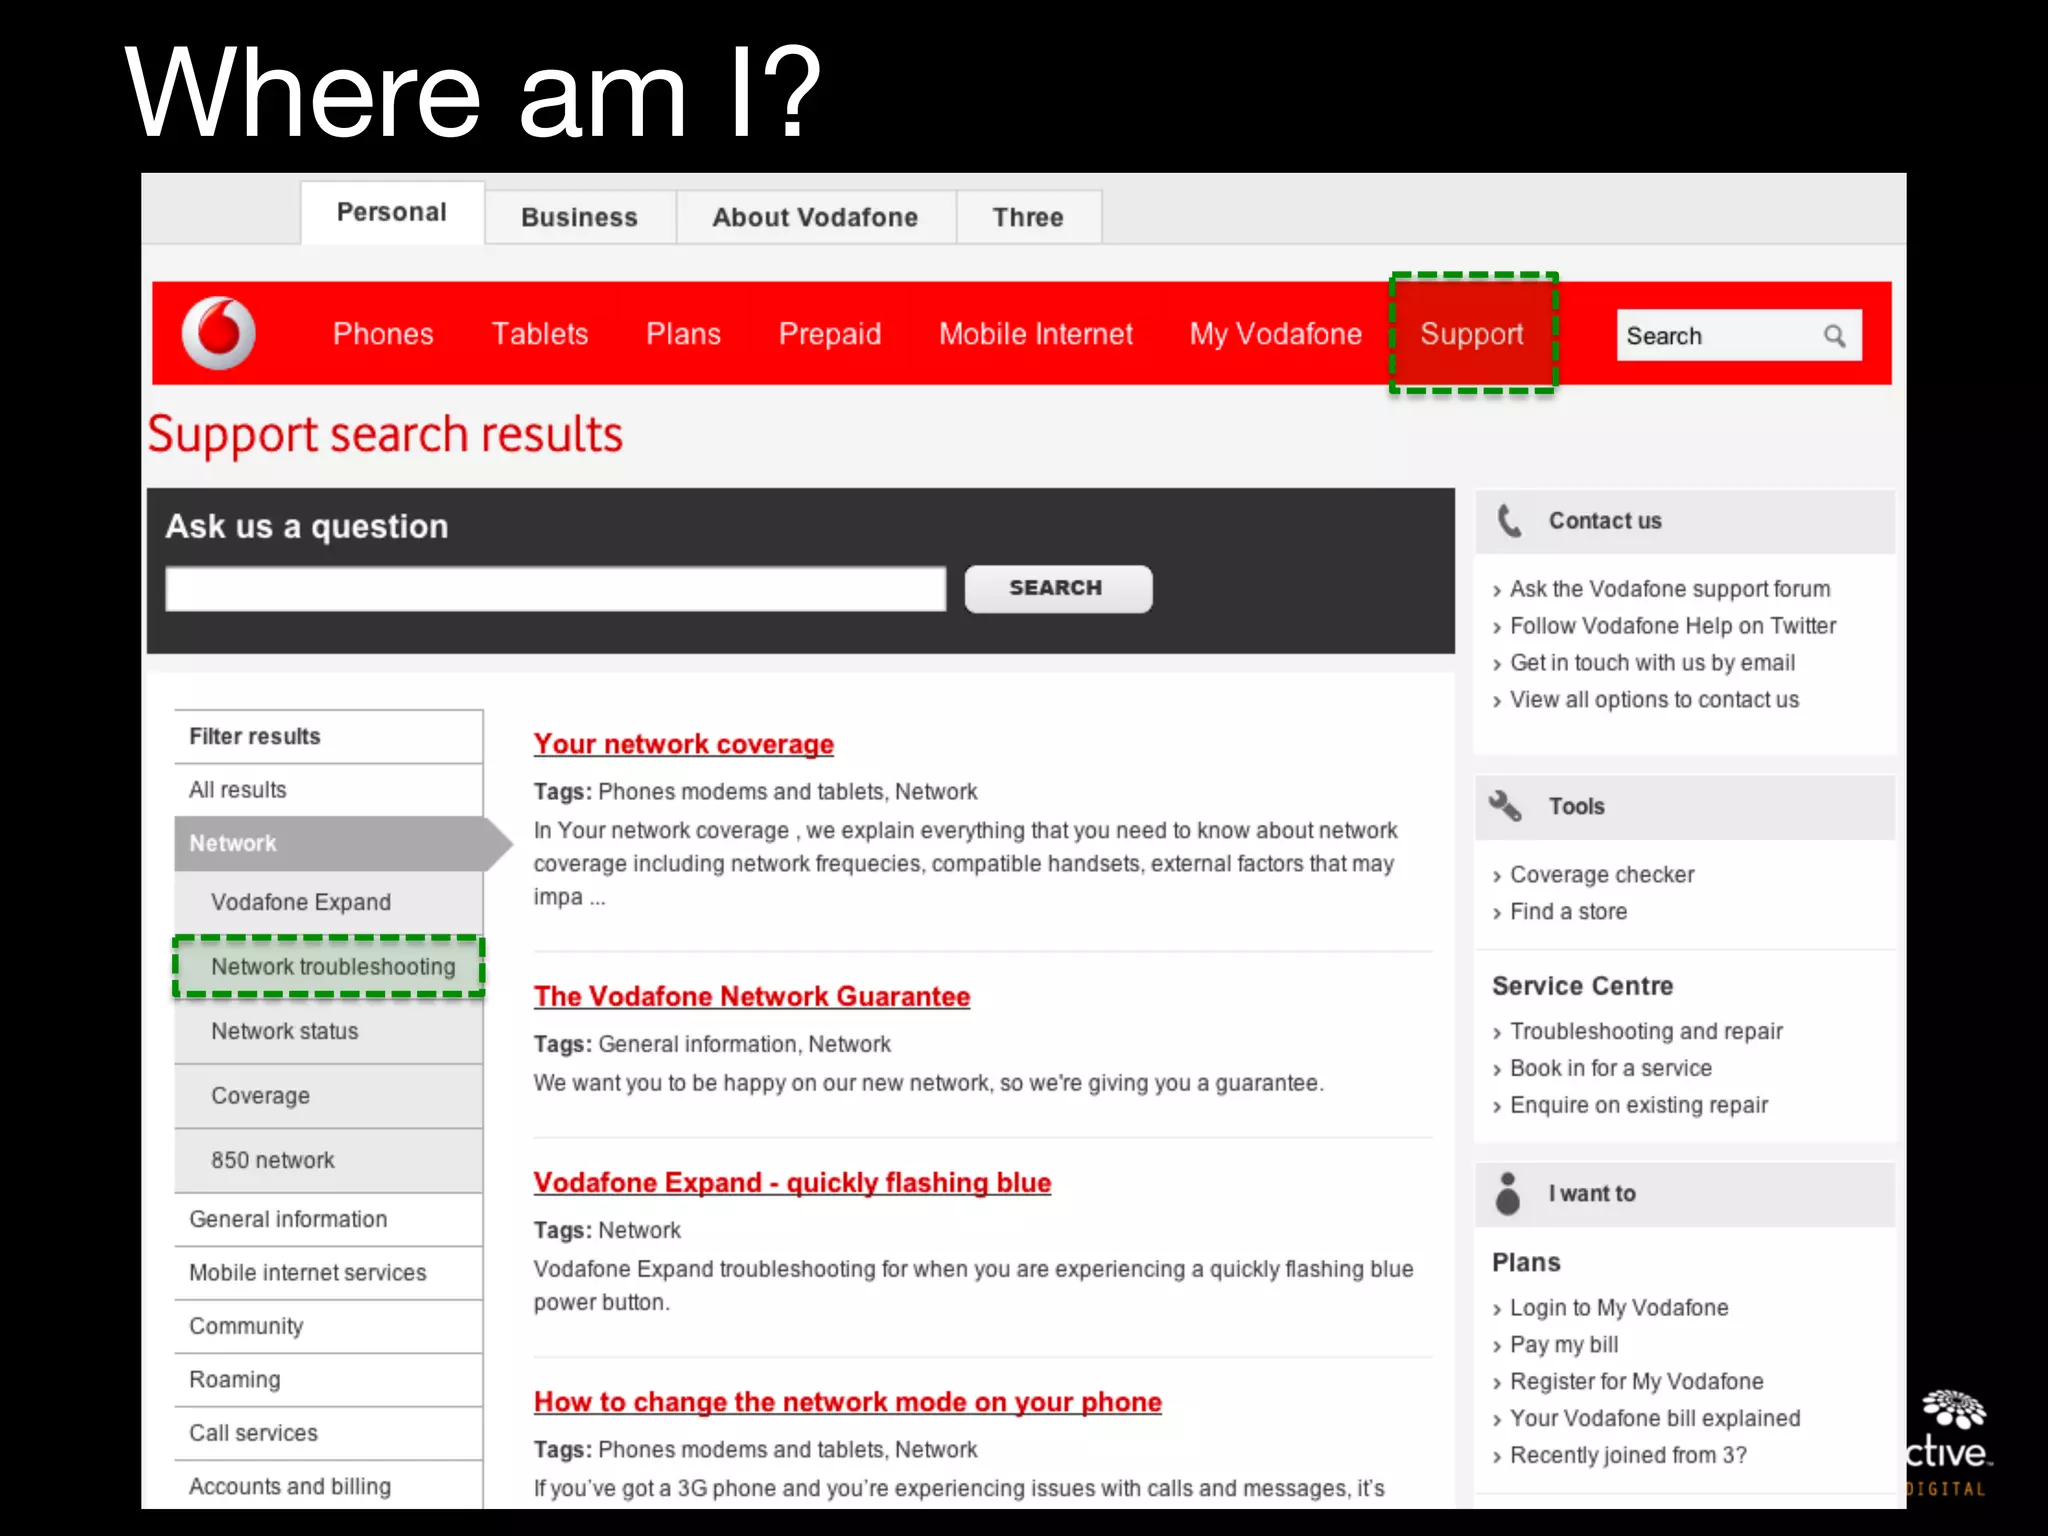Click Coverage checker link
The width and height of the screenshot is (2048, 1536).
coord(1601,875)
